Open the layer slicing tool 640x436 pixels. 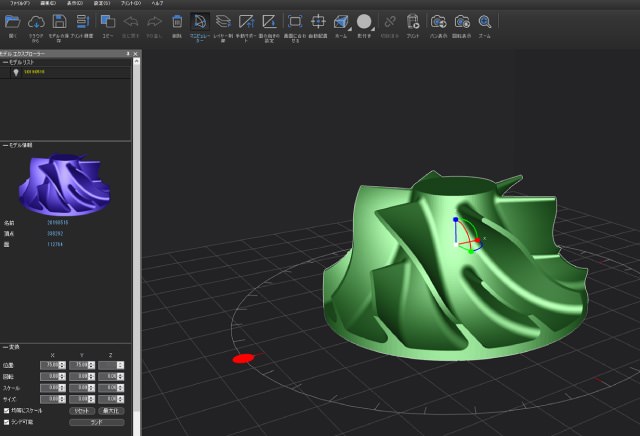[x=223, y=21]
